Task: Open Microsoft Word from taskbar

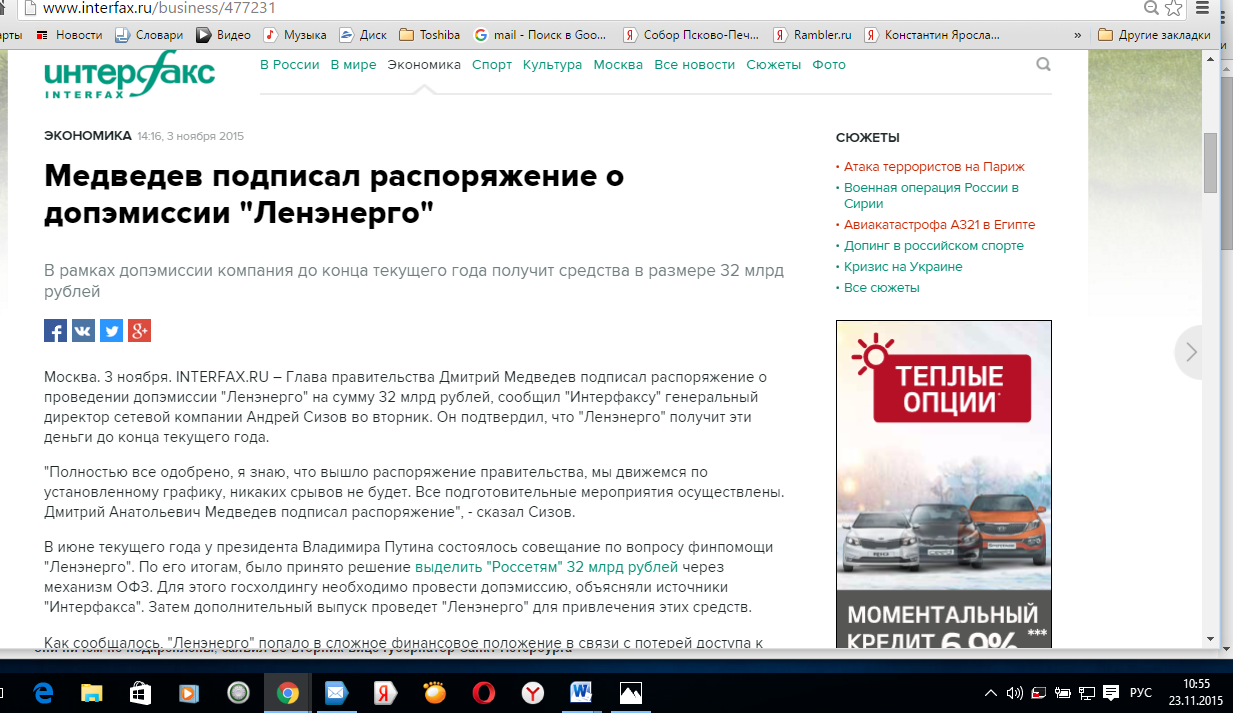Action: 582,692
